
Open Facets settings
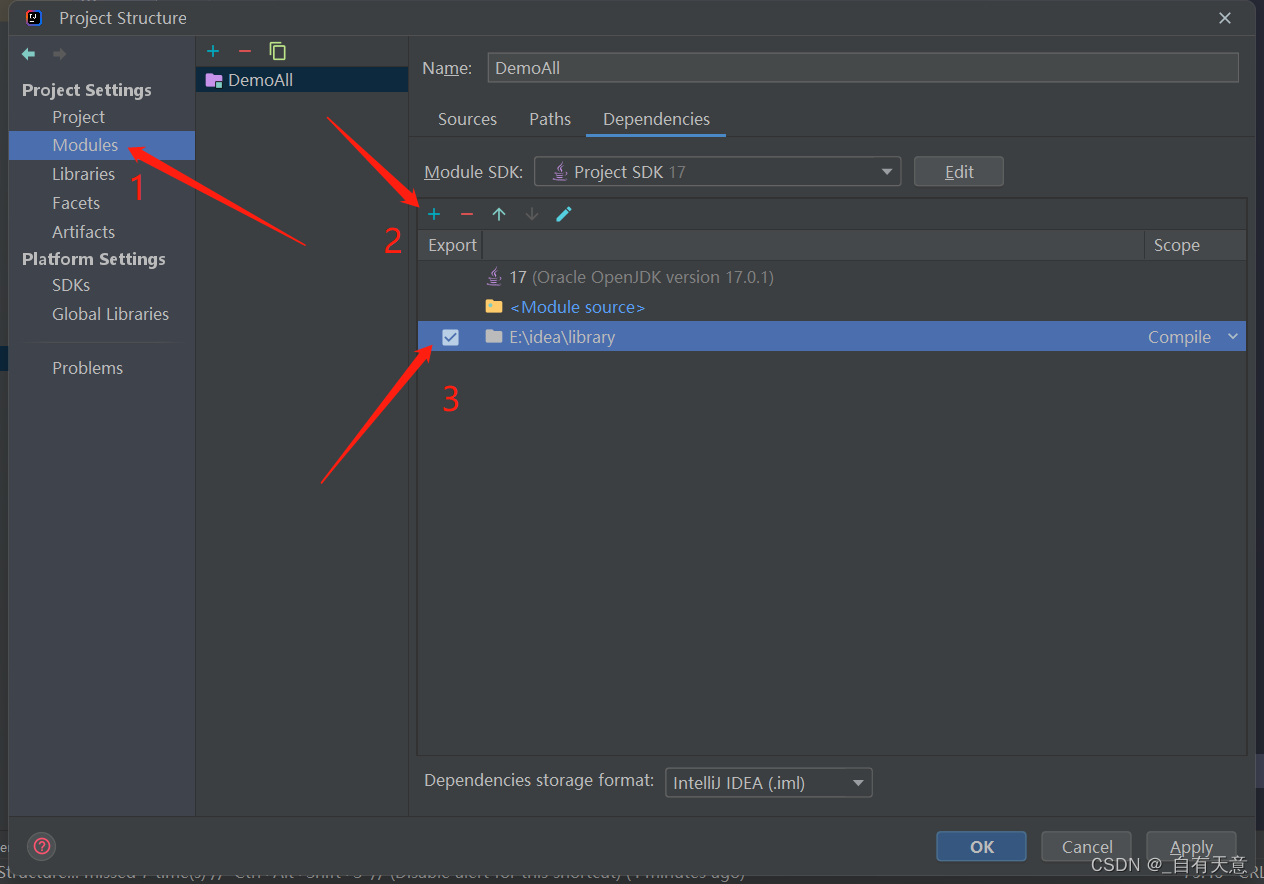pyautogui.click(x=76, y=203)
